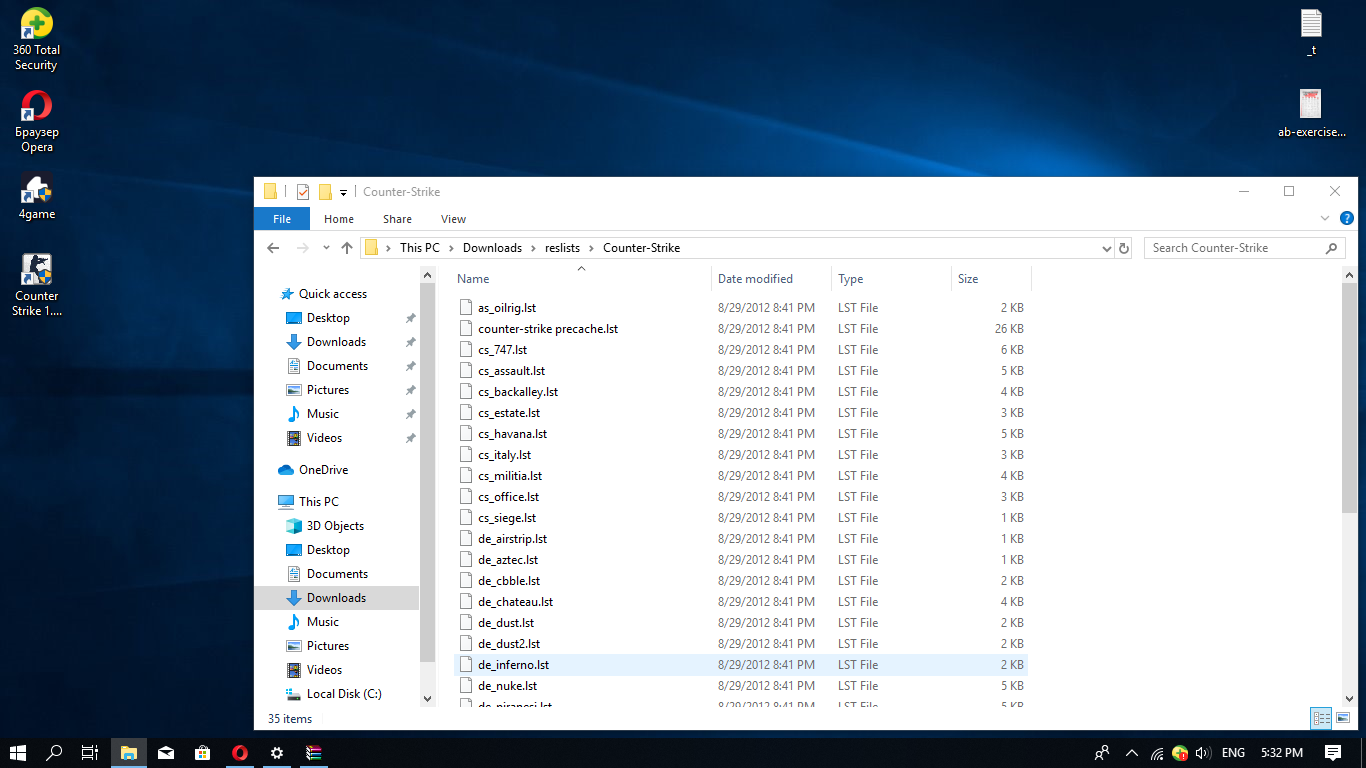The width and height of the screenshot is (1366, 768).
Task: Launch Opera from the taskbar
Action: click(239, 752)
